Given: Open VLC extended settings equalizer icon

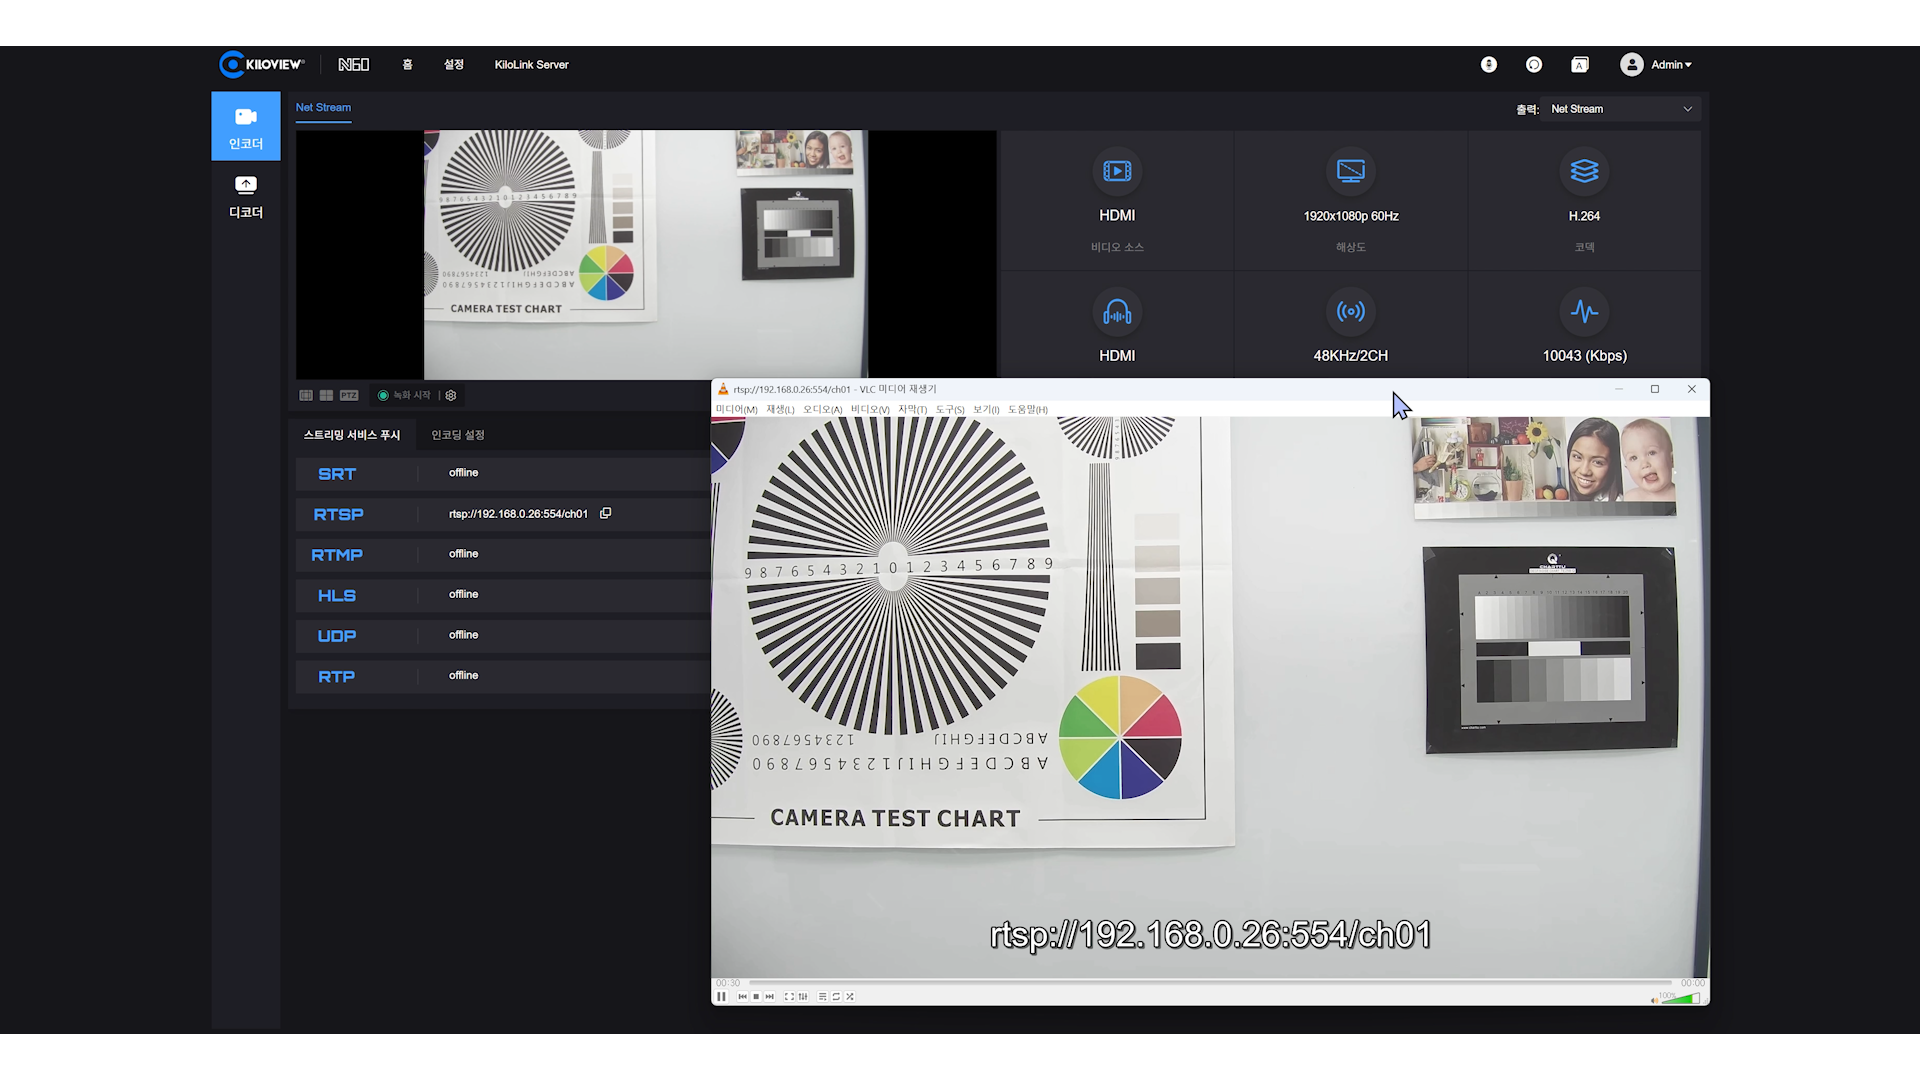Looking at the screenshot, I should click(803, 996).
